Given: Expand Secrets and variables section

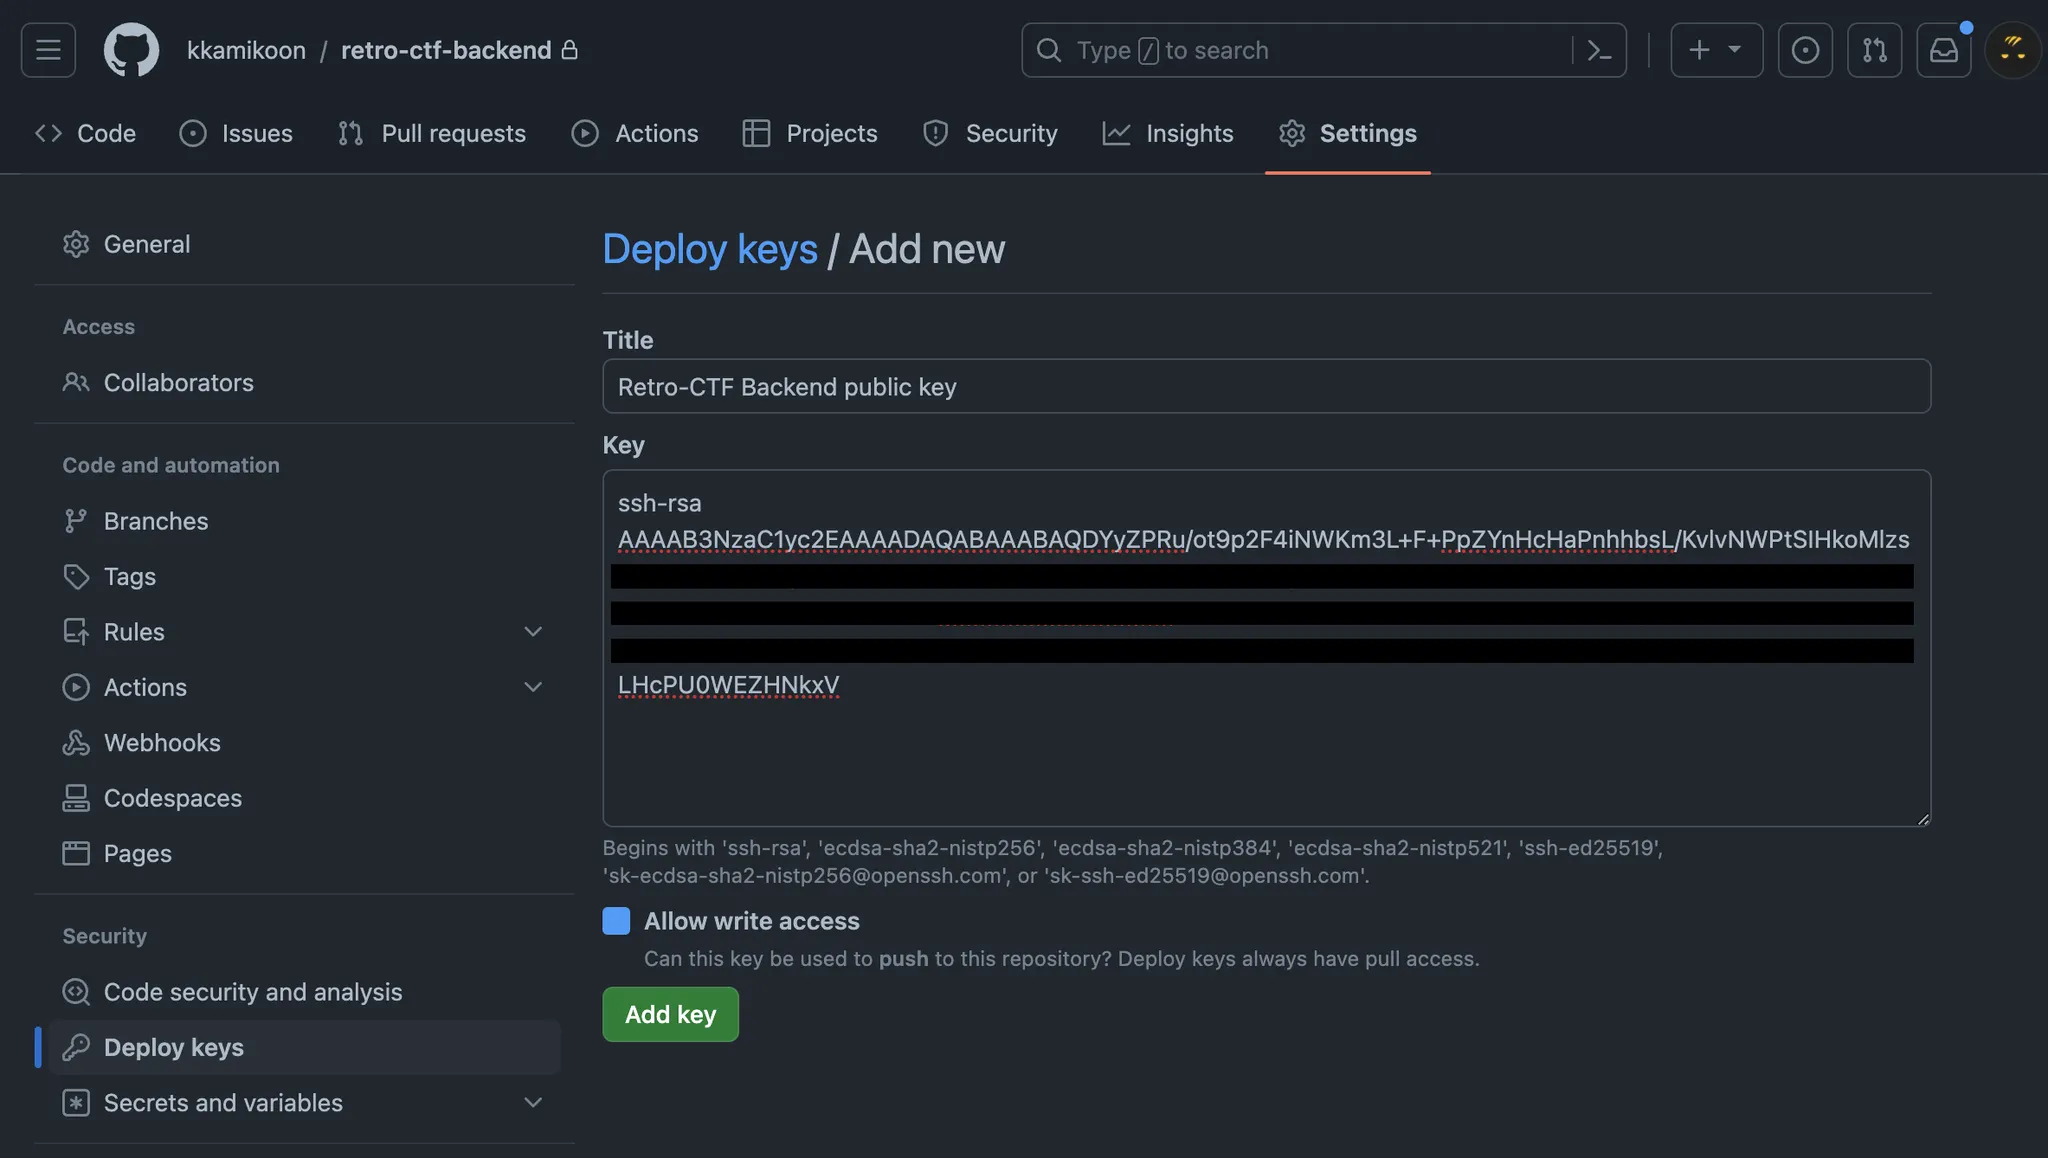Looking at the screenshot, I should point(533,1102).
